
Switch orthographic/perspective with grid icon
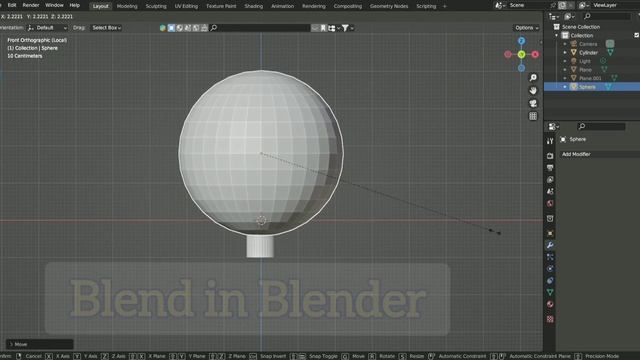(533, 116)
